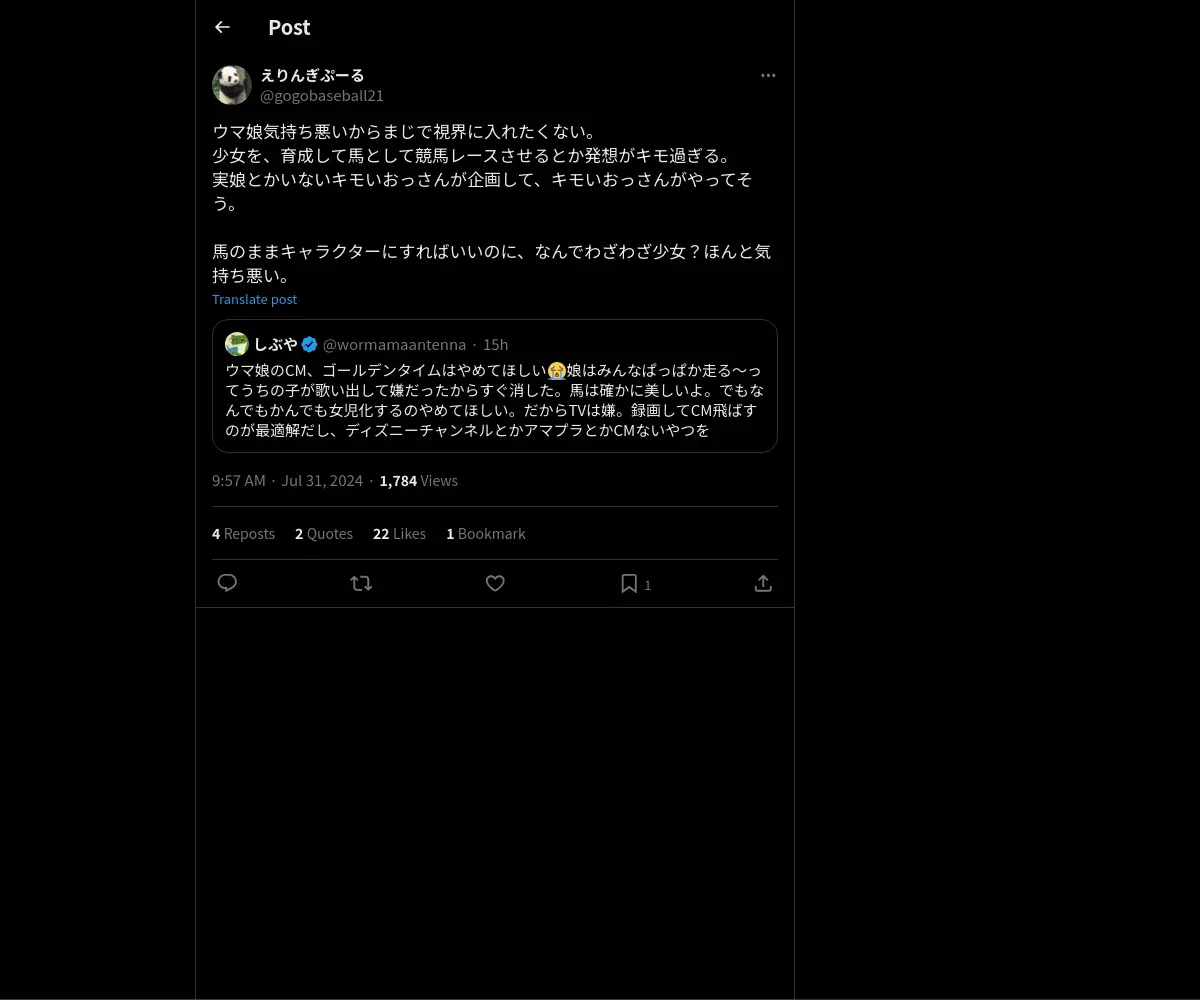The image size is (1200, 1000).
Task: Share the post via upload arrow icon
Action: pyautogui.click(x=763, y=583)
